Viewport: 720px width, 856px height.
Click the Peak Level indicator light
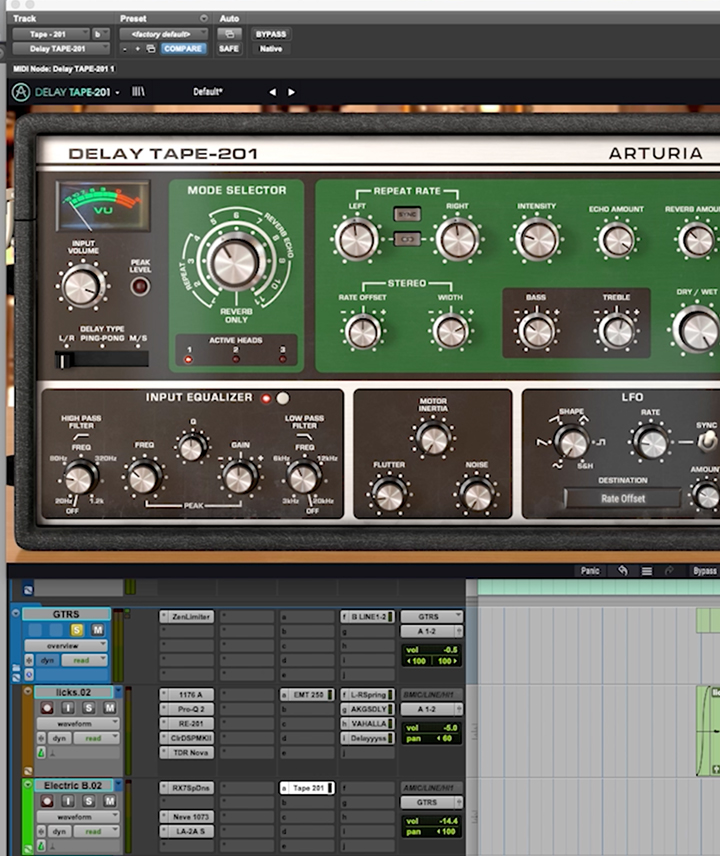point(140,286)
